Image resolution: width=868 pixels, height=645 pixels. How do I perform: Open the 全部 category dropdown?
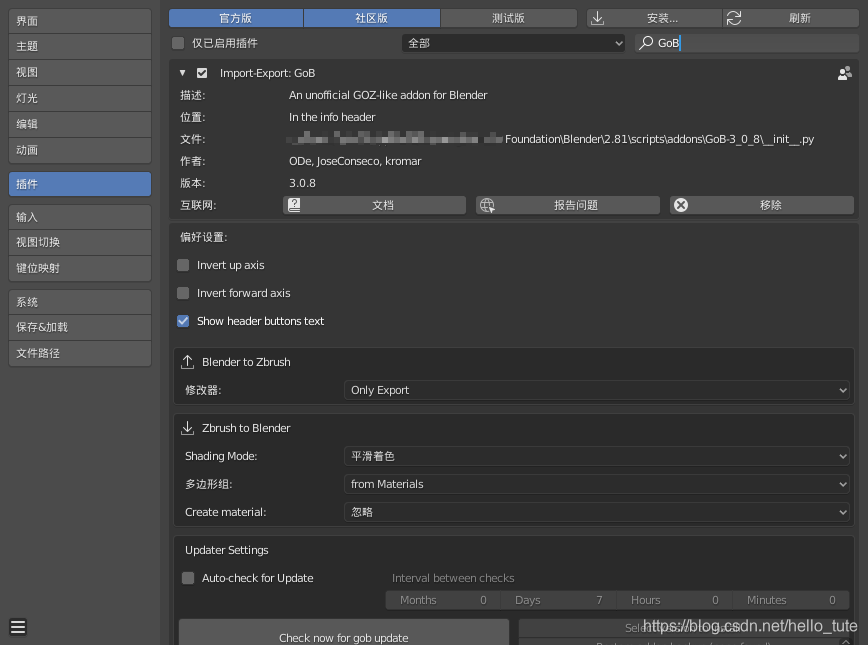click(513, 43)
